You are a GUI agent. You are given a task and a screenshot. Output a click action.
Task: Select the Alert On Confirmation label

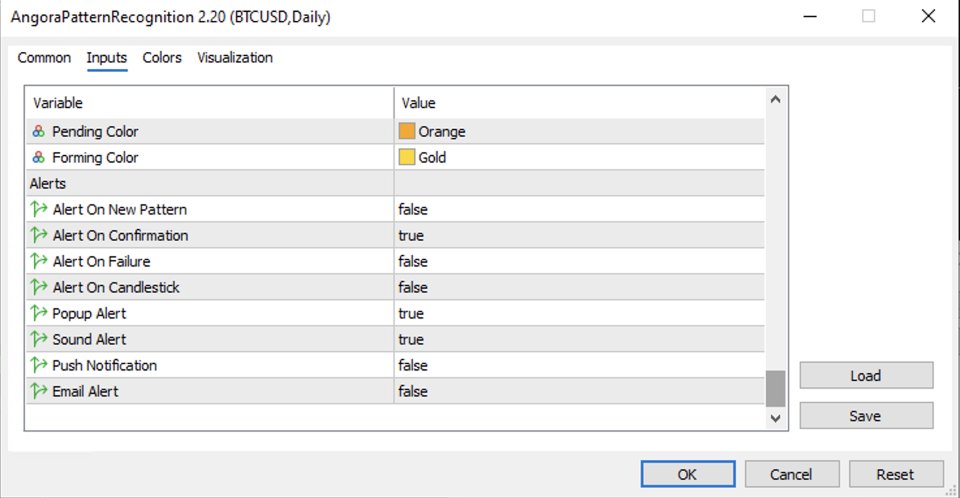[121, 235]
